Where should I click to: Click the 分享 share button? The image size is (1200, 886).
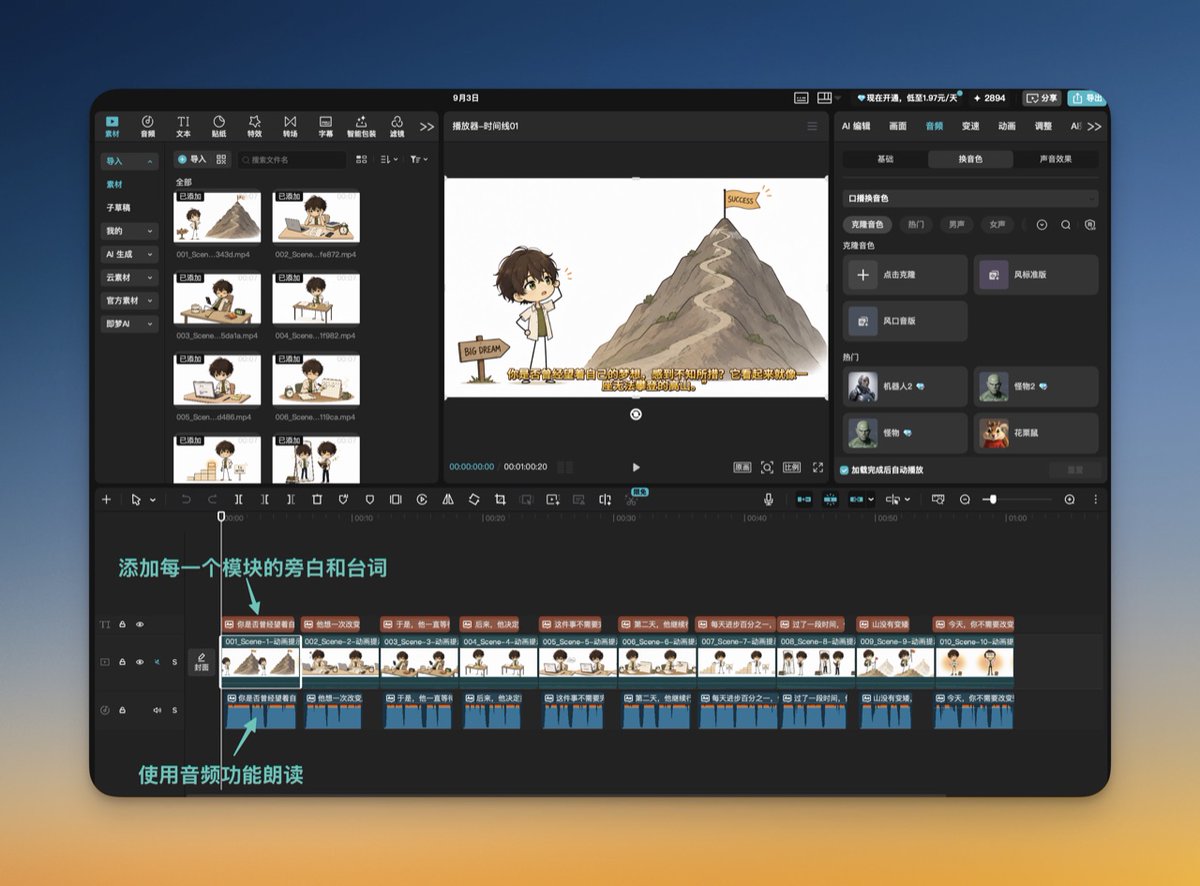click(x=1041, y=98)
